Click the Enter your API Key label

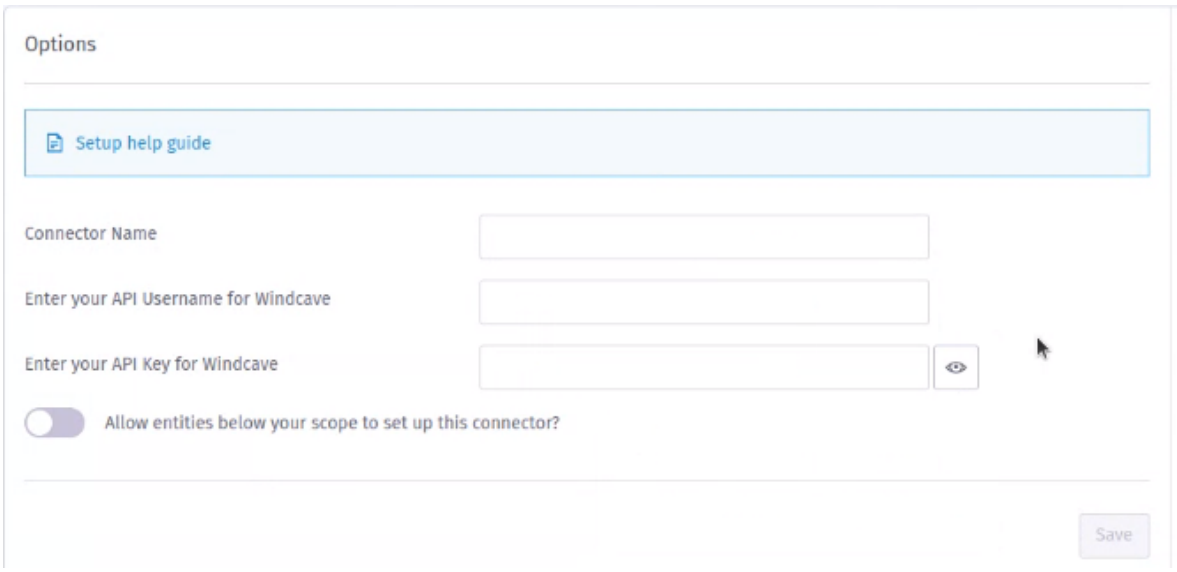152,364
